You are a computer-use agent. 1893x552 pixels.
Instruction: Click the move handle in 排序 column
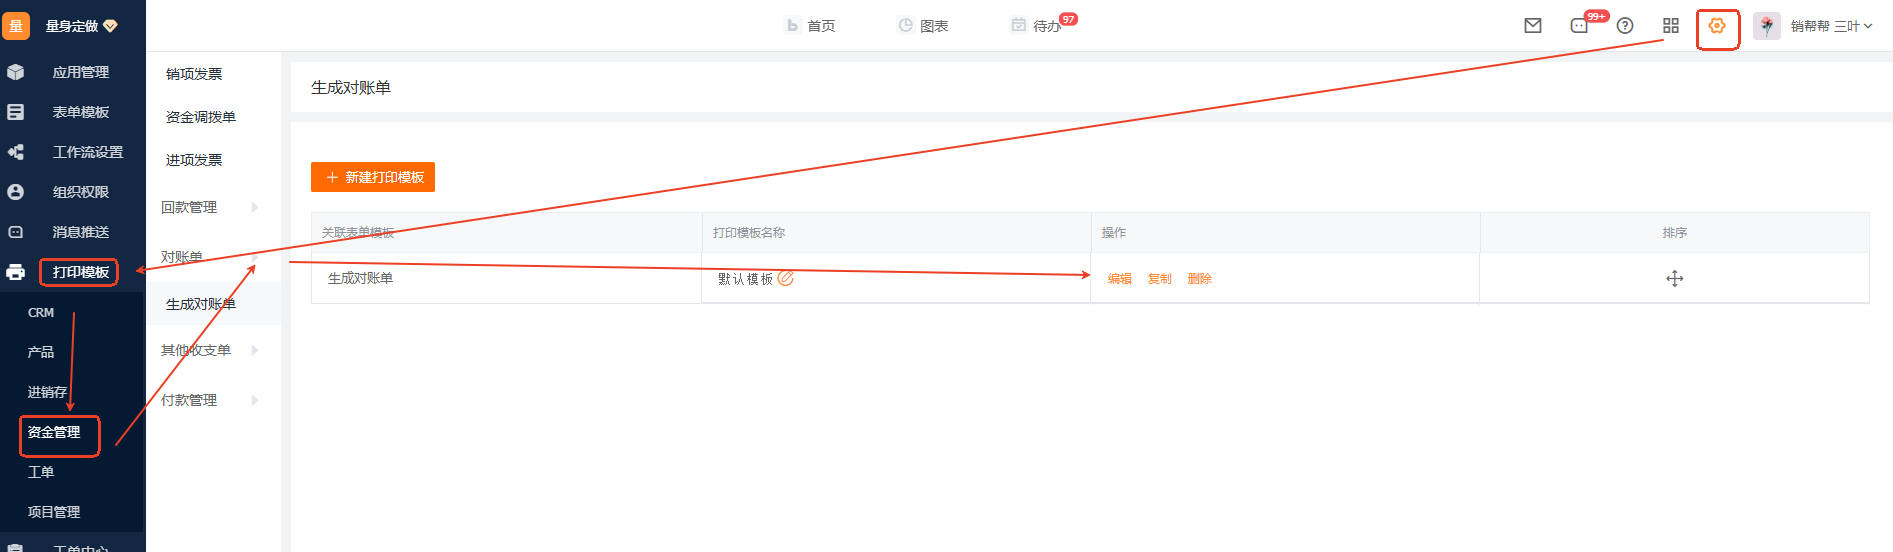(x=1675, y=278)
